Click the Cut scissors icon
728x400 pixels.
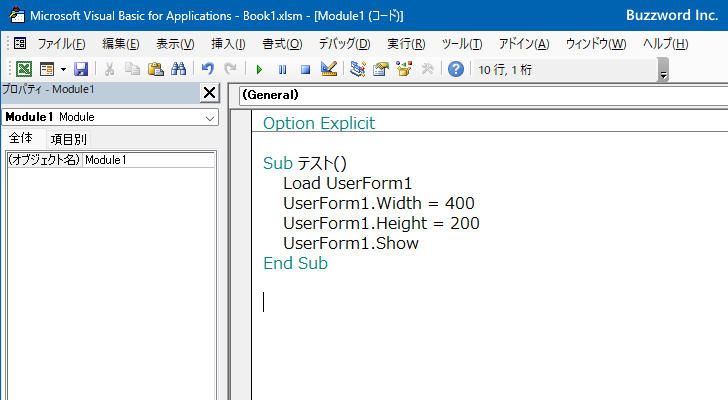[110, 69]
